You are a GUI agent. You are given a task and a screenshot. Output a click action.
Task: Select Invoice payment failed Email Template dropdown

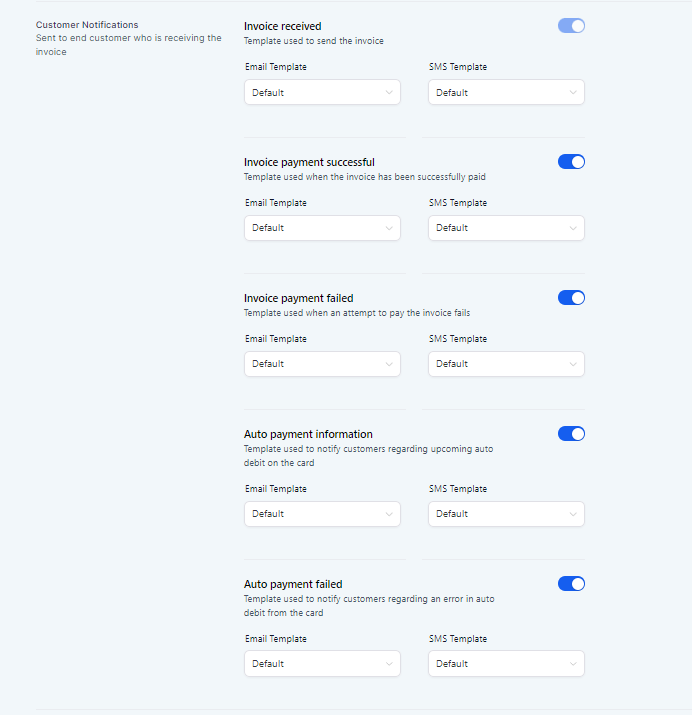click(322, 364)
